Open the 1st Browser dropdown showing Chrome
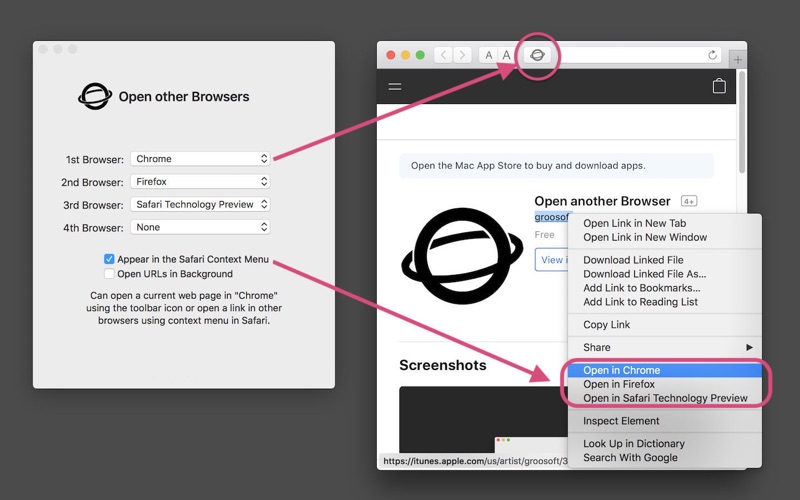 (x=200, y=159)
